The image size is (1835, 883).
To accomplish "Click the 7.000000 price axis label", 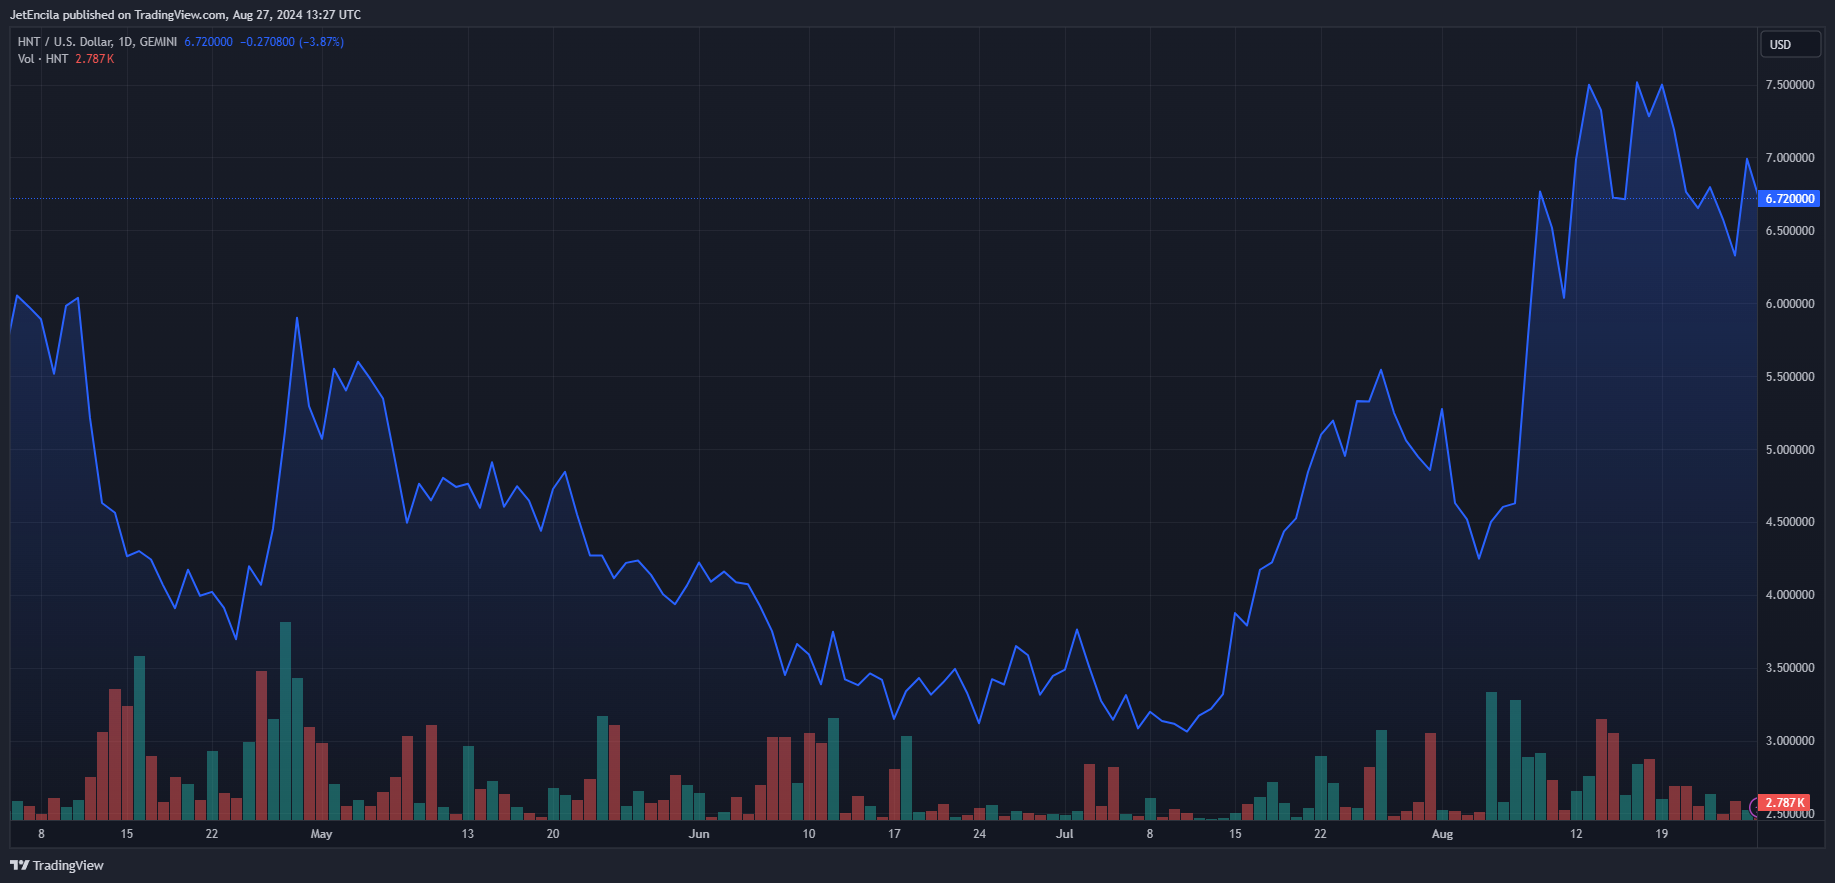I will tap(1790, 158).
